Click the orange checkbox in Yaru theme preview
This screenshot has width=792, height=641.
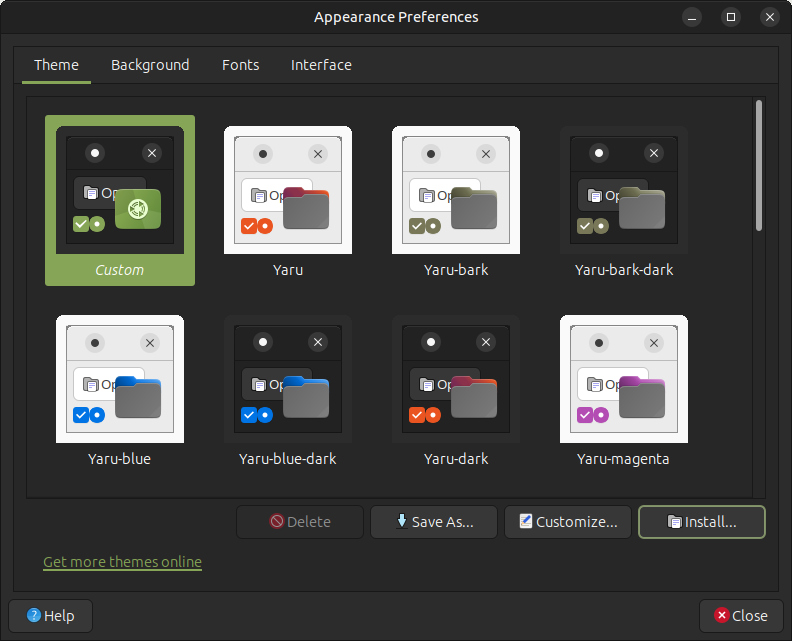pyautogui.click(x=249, y=226)
